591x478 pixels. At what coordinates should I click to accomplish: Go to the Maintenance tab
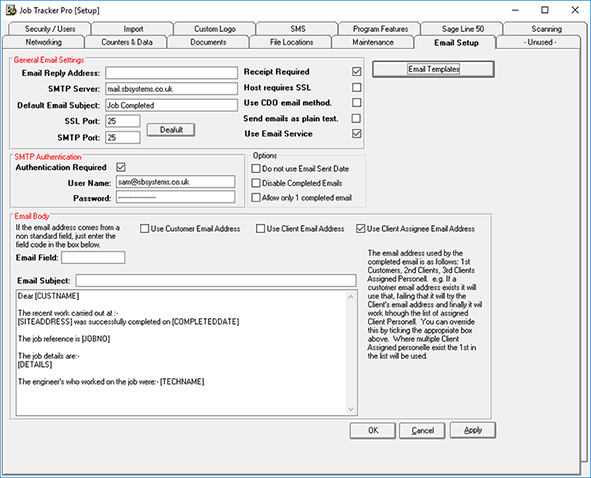pyautogui.click(x=373, y=42)
